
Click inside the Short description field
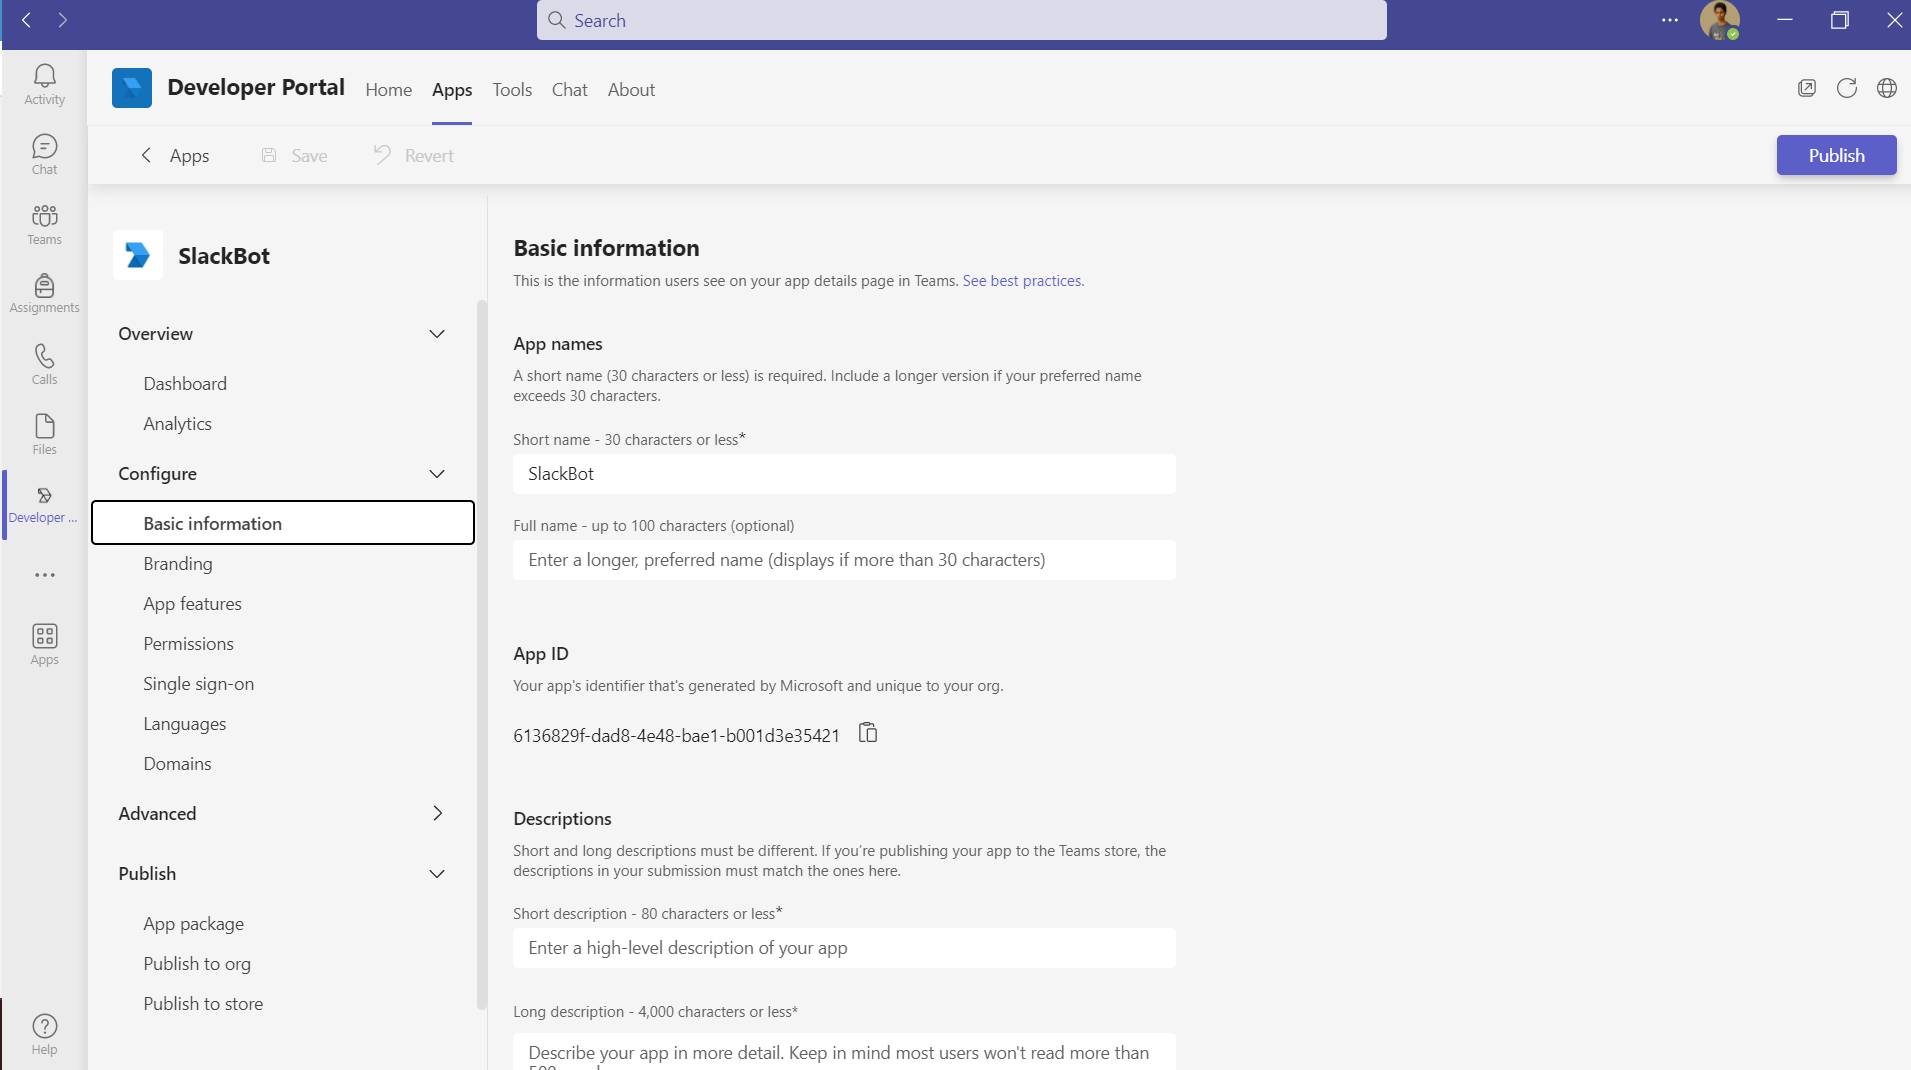pyautogui.click(x=843, y=947)
